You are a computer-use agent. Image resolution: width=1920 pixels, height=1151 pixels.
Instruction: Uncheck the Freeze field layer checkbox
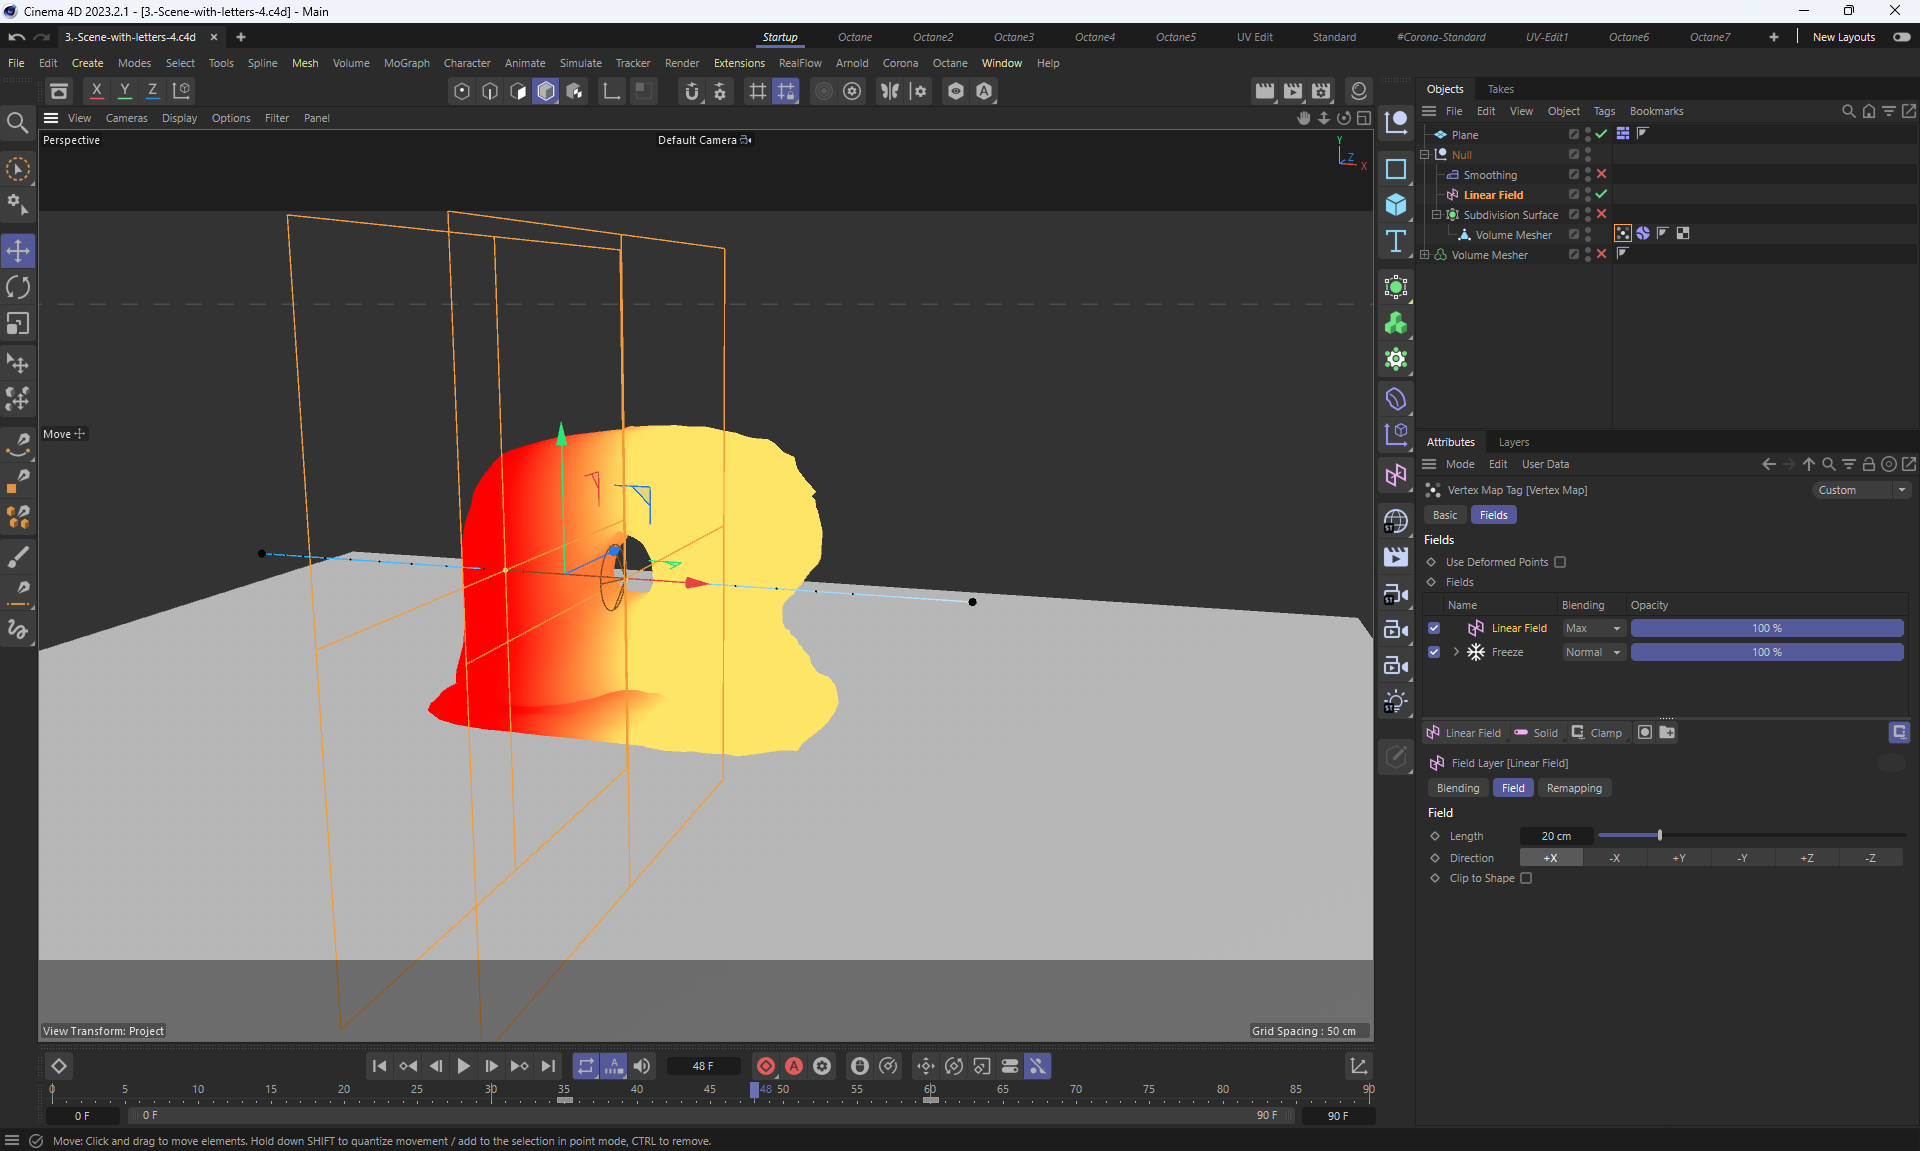tap(1434, 652)
